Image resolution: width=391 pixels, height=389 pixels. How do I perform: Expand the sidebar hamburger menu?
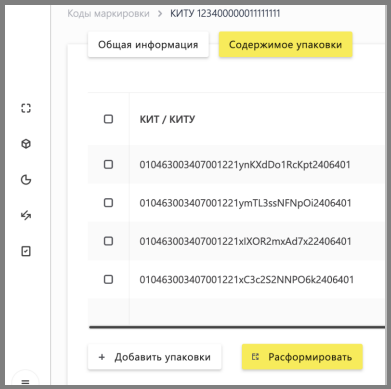coord(26,382)
